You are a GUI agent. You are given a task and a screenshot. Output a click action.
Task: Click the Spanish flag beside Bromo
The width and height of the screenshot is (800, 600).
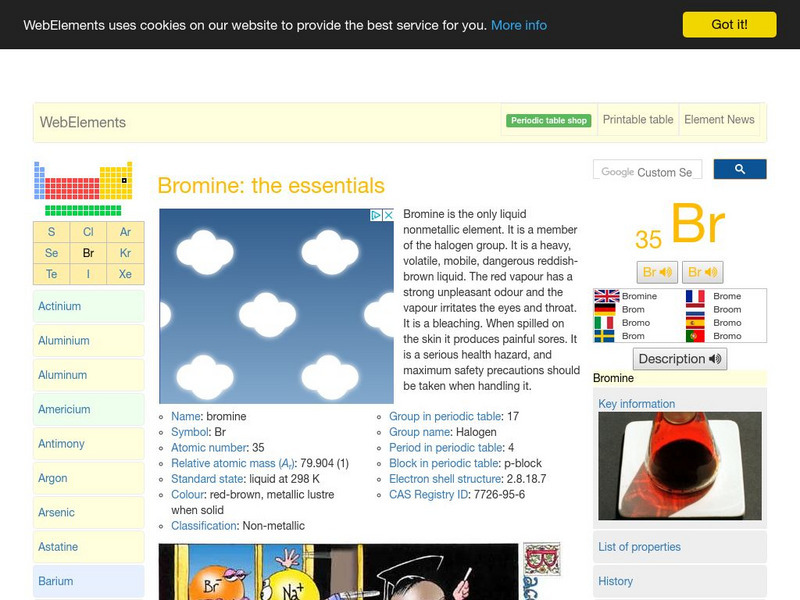696,323
